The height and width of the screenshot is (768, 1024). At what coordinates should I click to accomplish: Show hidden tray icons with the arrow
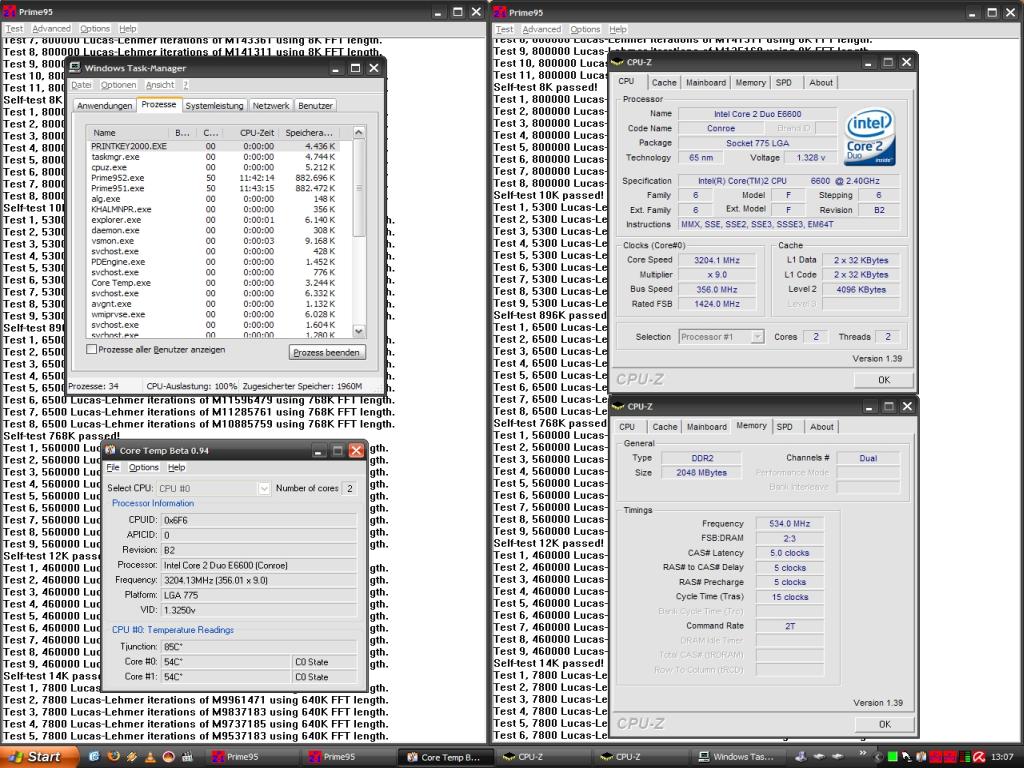878,757
